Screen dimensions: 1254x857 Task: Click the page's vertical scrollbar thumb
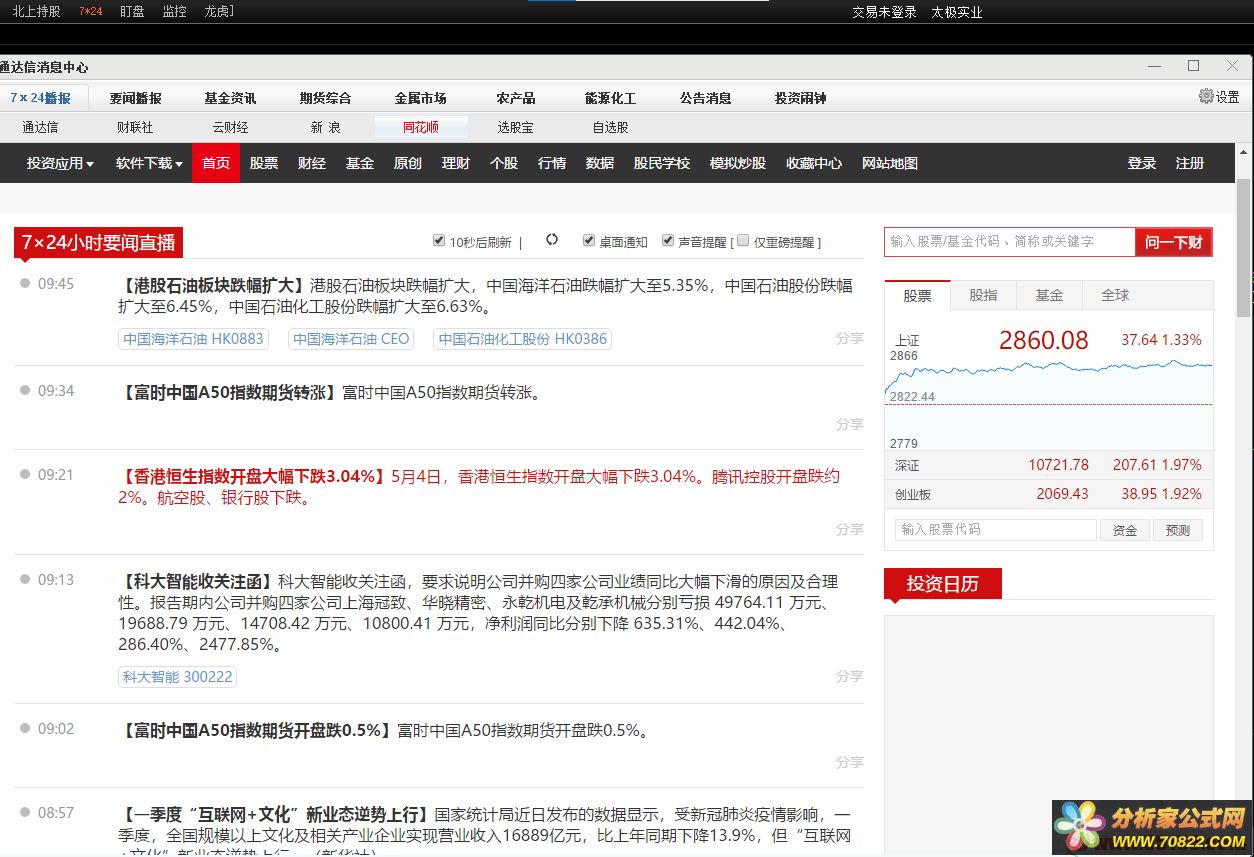(1244, 249)
